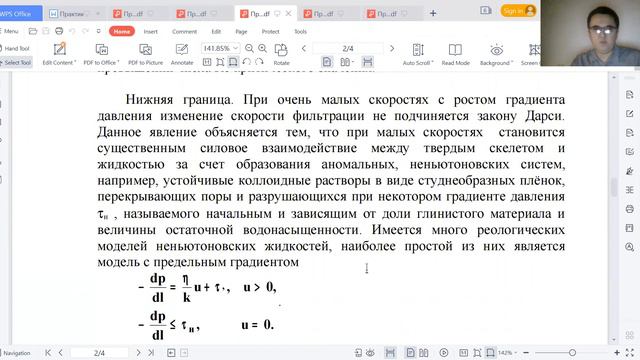Activate the Select Tool

16,62
